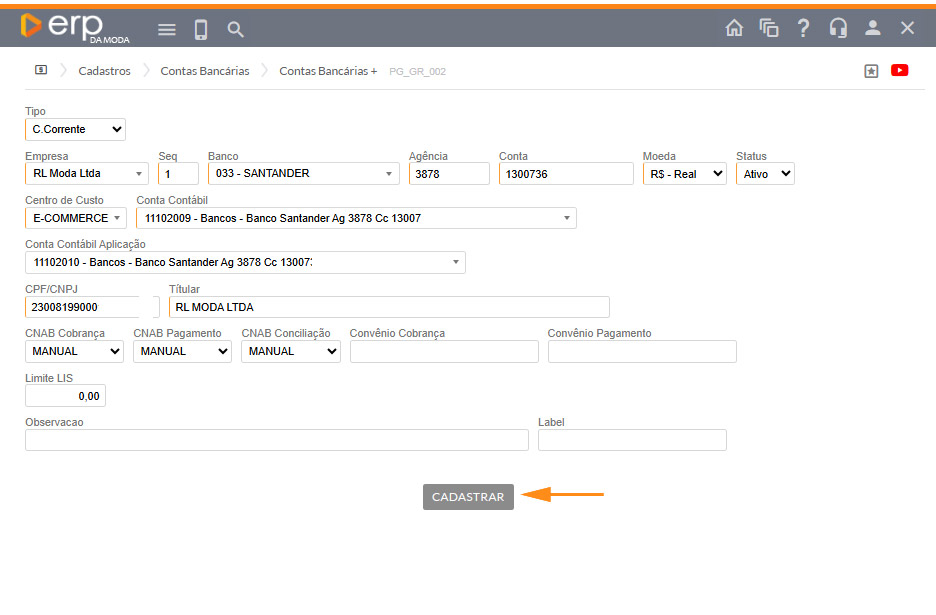The height and width of the screenshot is (615, 936).
Task: Navigate to Cadastros breadcrumb
Action: [x=104, y=71]
